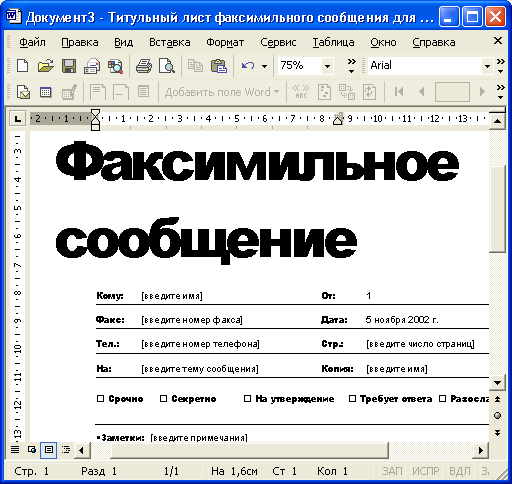Paste clipboard contents icon
The height and width of the screenshot is (484, 512).
(219, 66)
